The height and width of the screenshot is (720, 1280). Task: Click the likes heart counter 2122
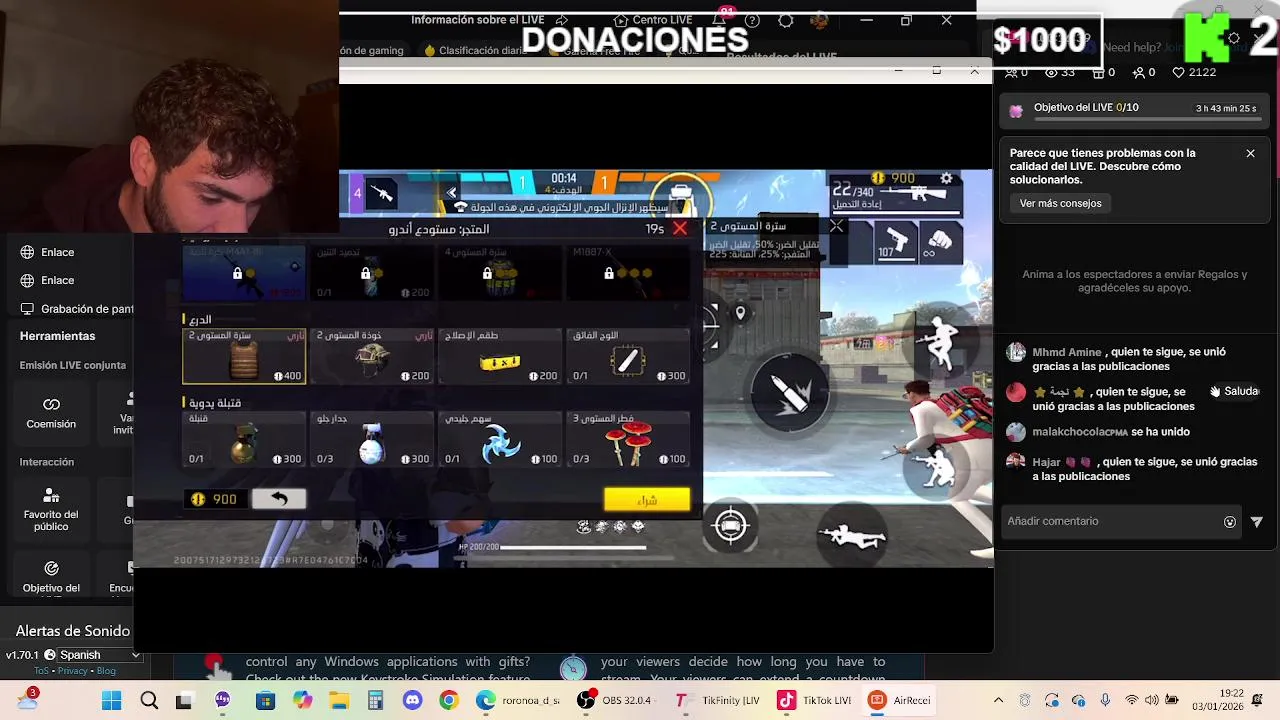[1194, 72]
